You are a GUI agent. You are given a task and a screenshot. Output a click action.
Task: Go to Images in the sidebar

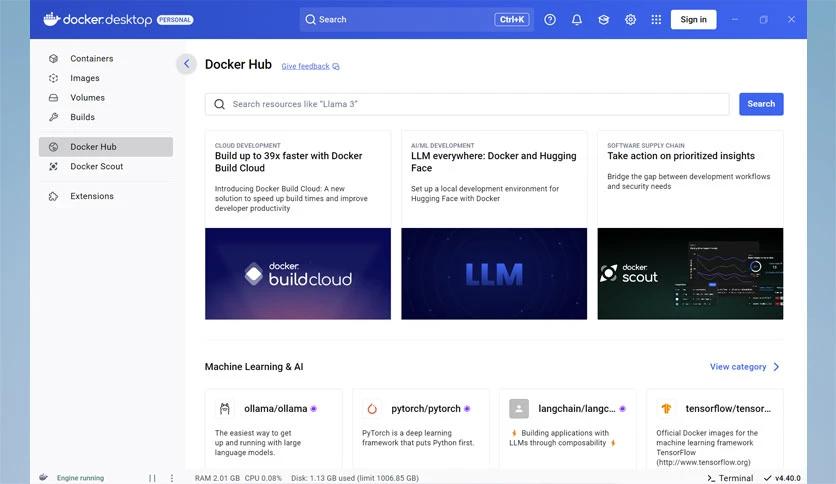(x=106, y=78)
